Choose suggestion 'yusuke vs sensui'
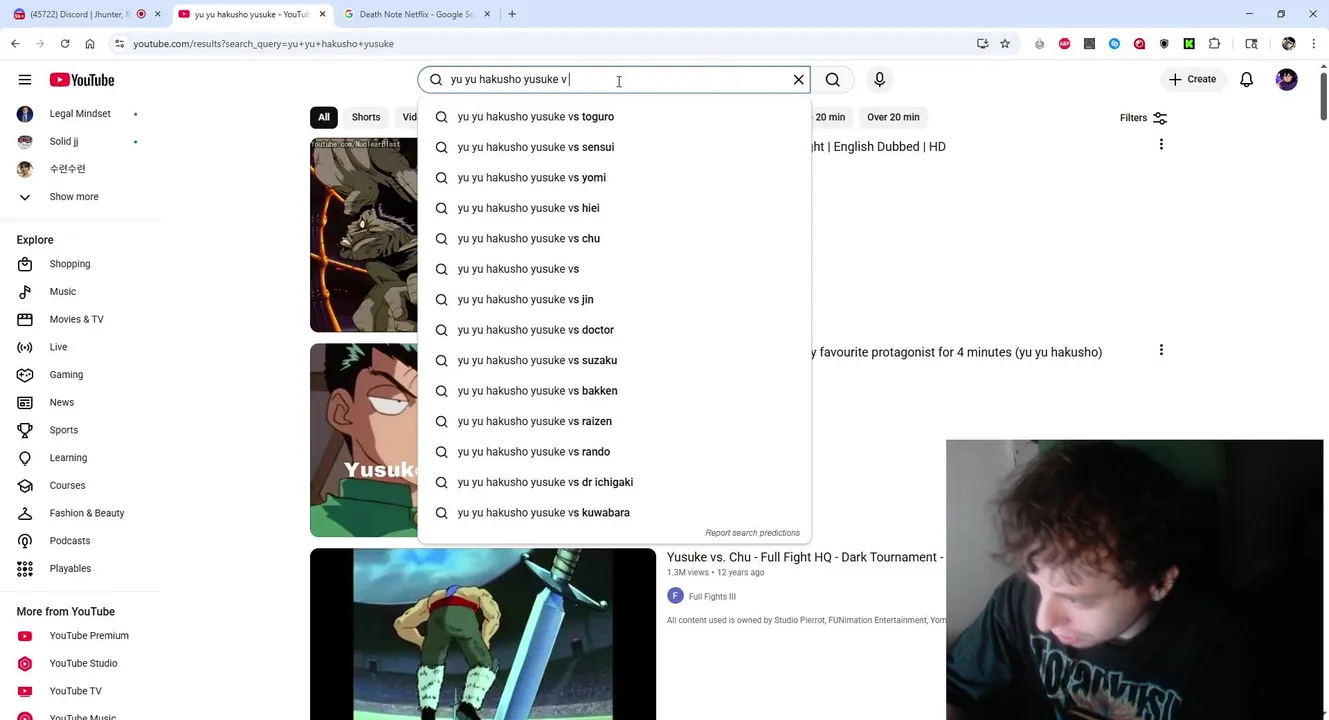Viewport: 1329px width, 720px height. point(614,147)
